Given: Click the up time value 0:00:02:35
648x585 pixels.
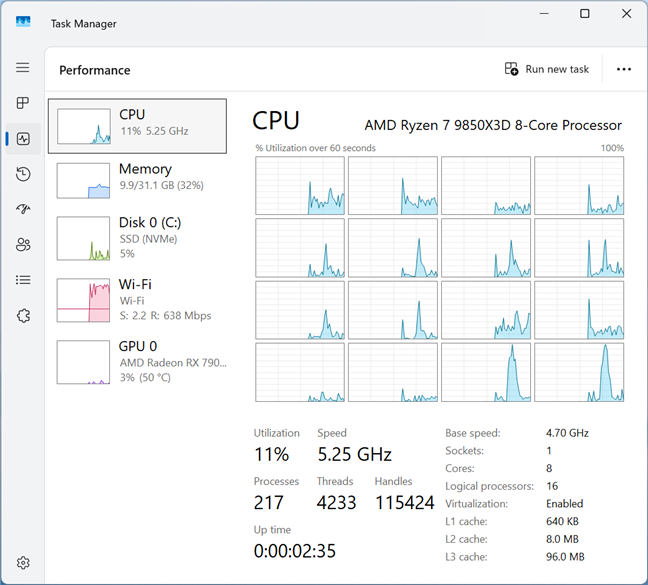Looking at the screenshot, I should 295,551.
